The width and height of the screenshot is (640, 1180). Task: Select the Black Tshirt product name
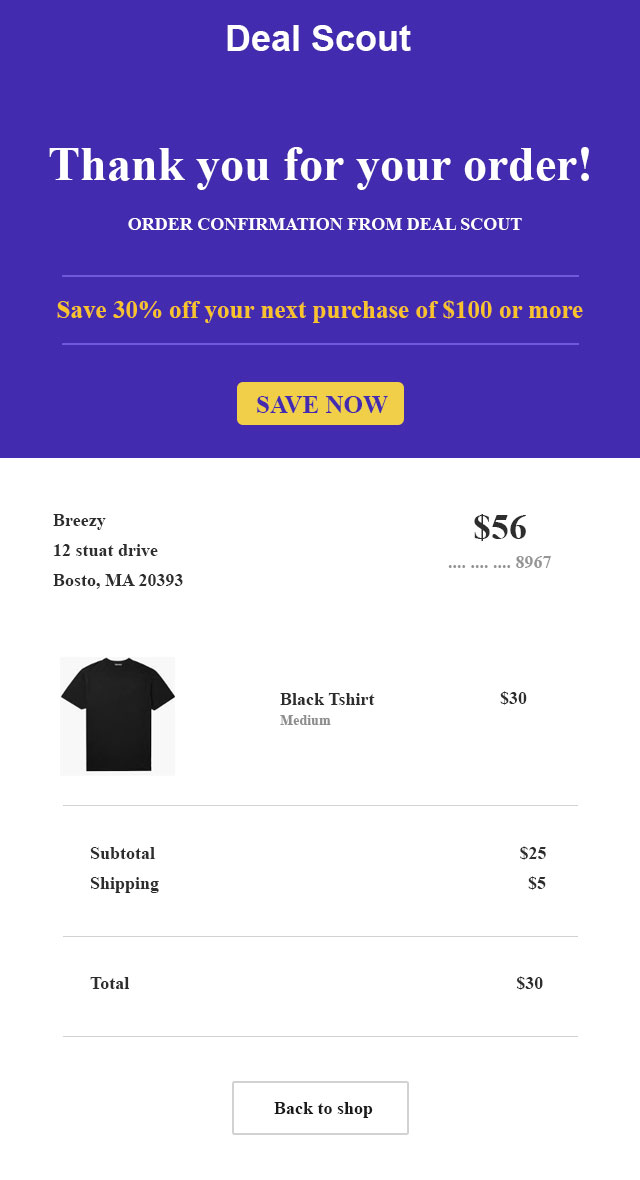tap(328, 699)
